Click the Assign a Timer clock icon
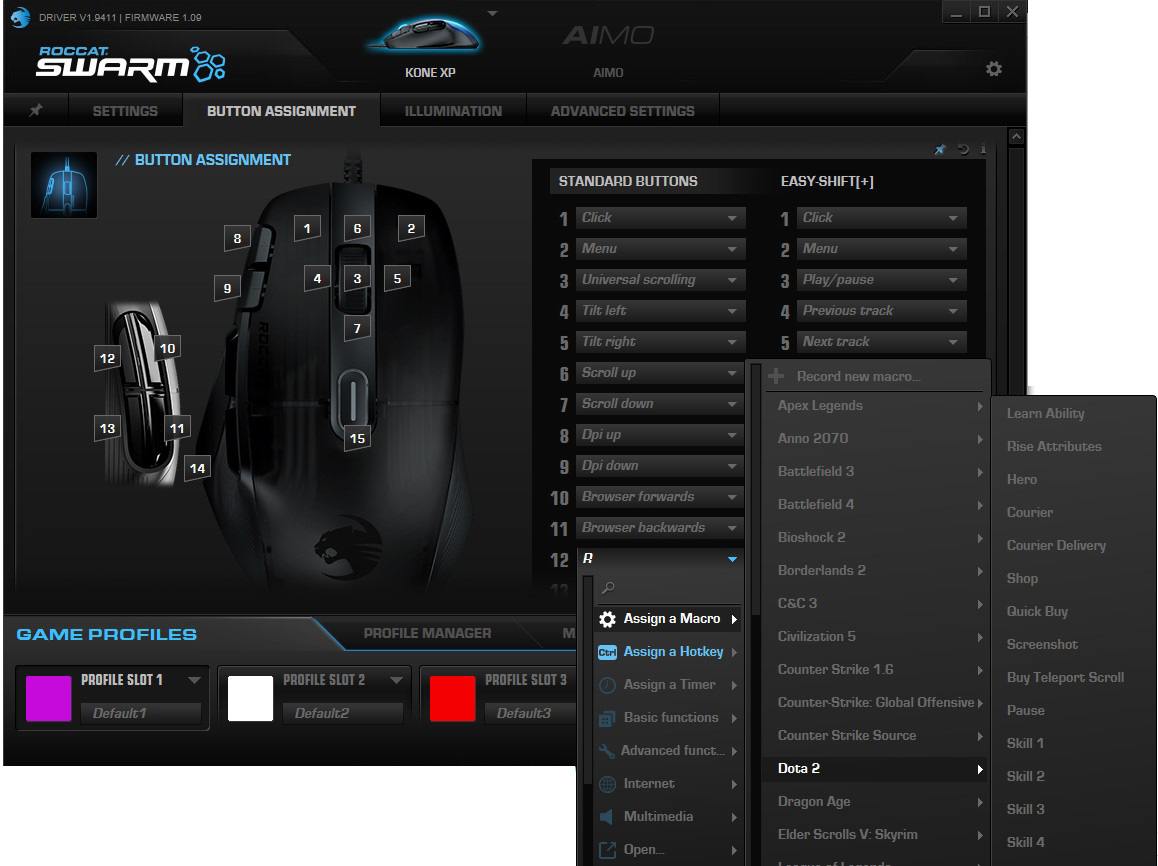 607,685
